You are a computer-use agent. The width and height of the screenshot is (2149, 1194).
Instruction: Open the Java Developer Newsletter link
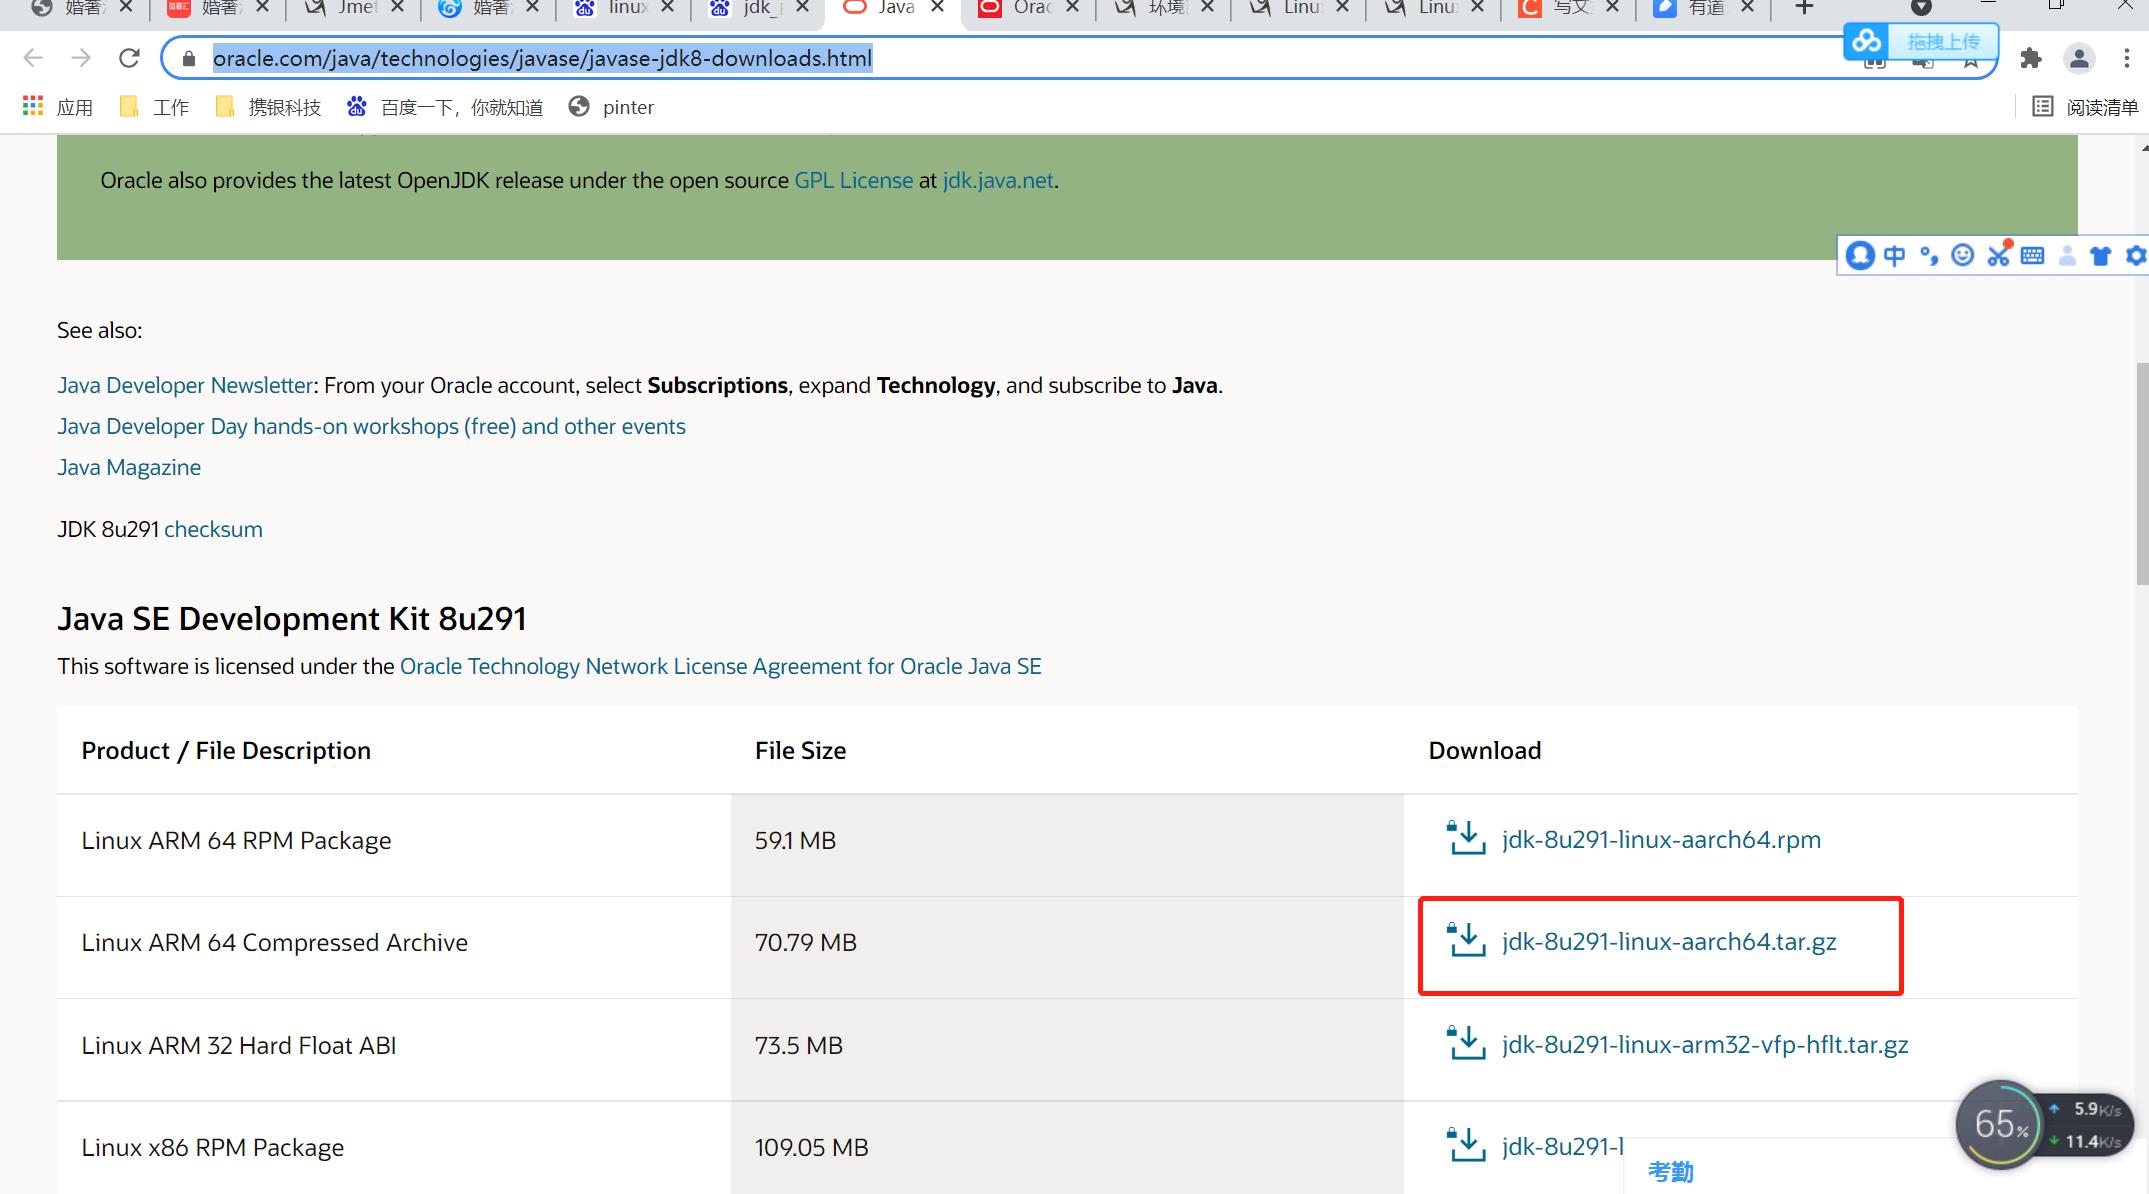(x=185, y=386)
